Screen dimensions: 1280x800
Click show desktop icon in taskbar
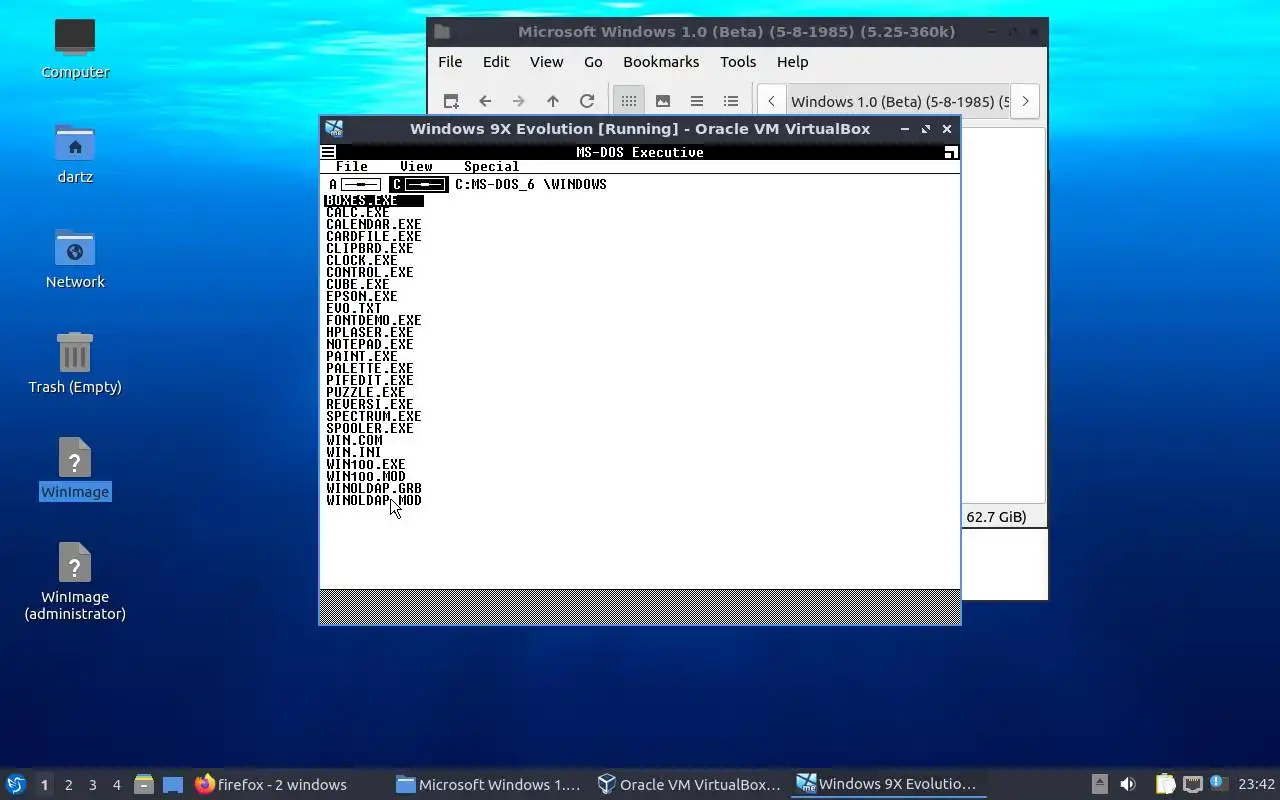pos(173,784)
